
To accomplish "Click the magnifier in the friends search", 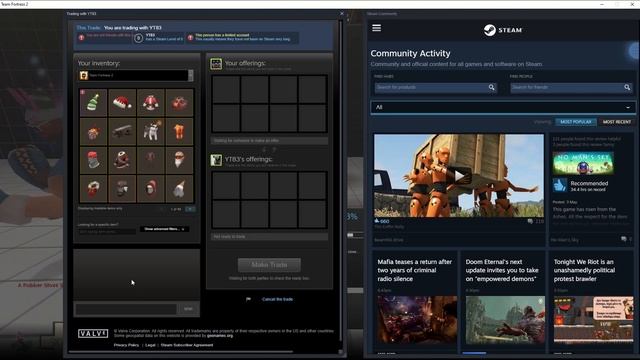I will 627,87.
